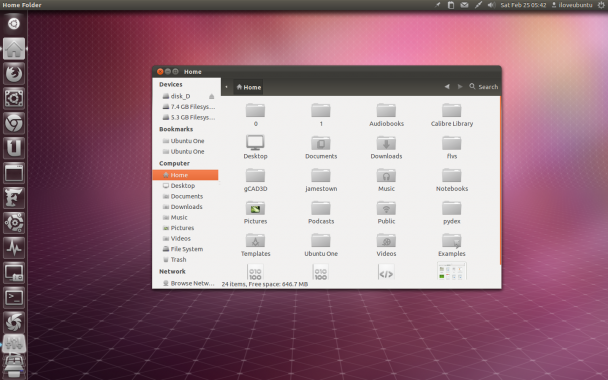Select the HTML code file icon
This screenshot has width=608, height=380.
[386, 272]
